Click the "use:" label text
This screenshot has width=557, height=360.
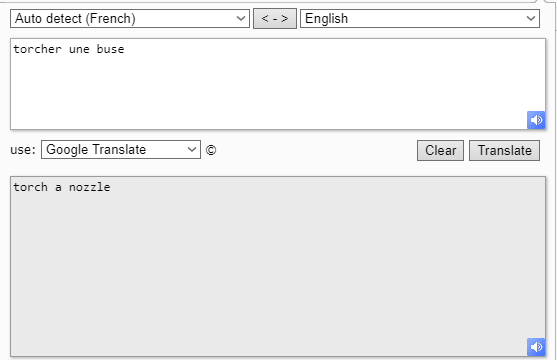tap(23, 150)
